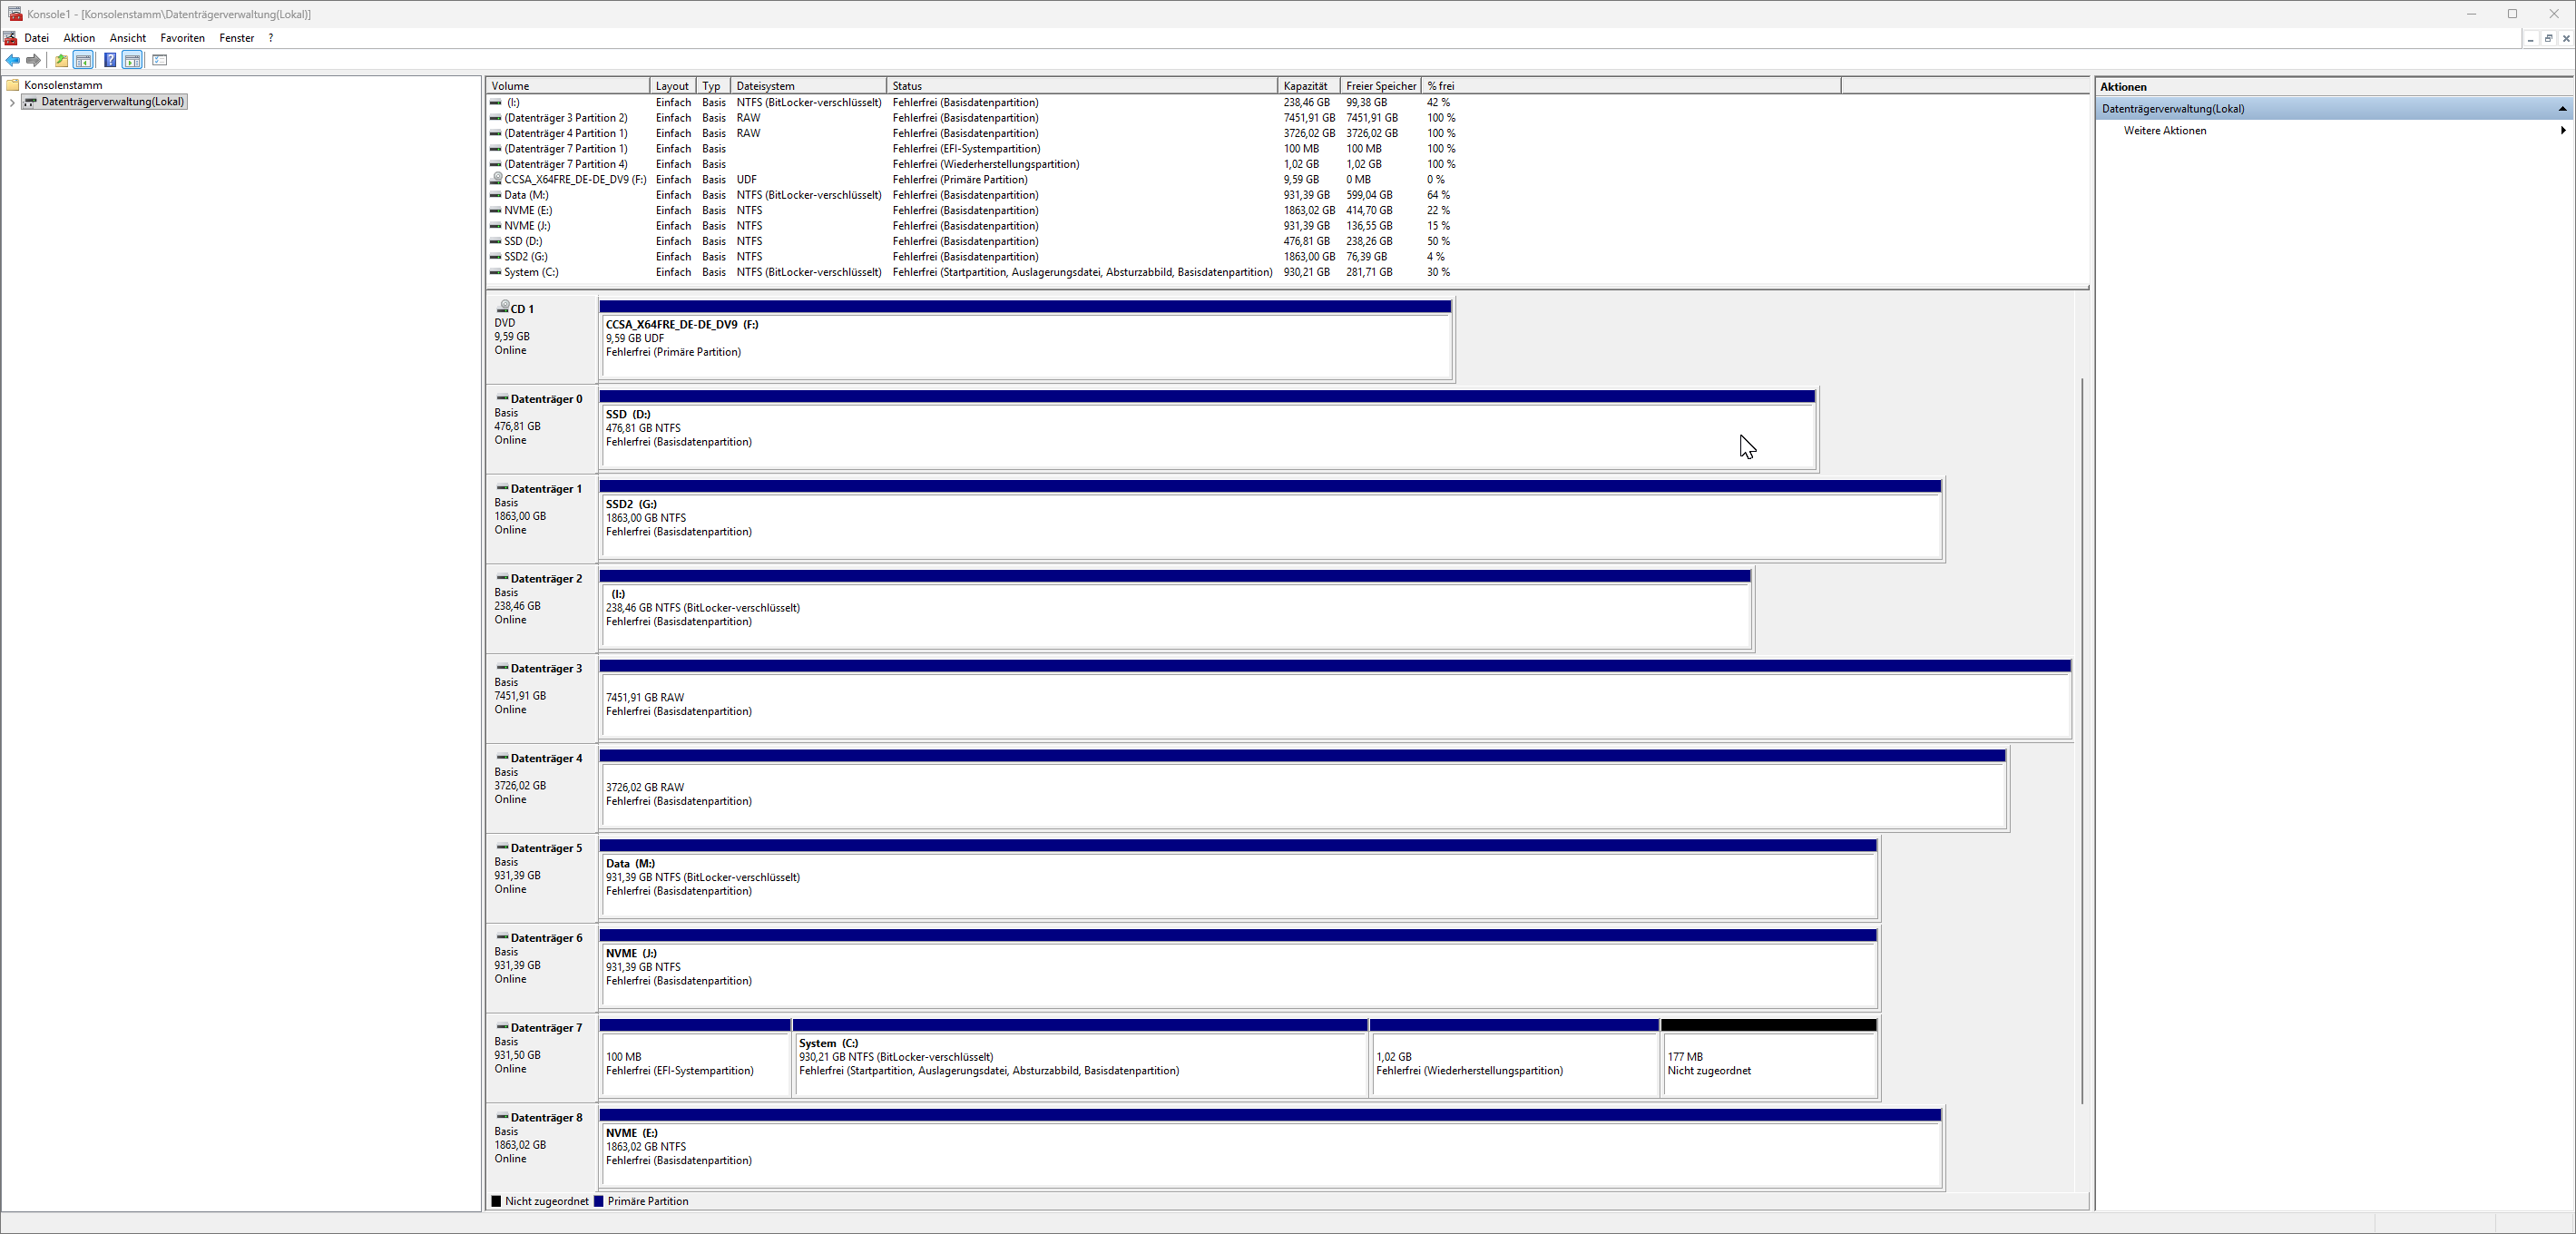Go back using the blue arrow

pyautogui.click(x=13, y=60)
